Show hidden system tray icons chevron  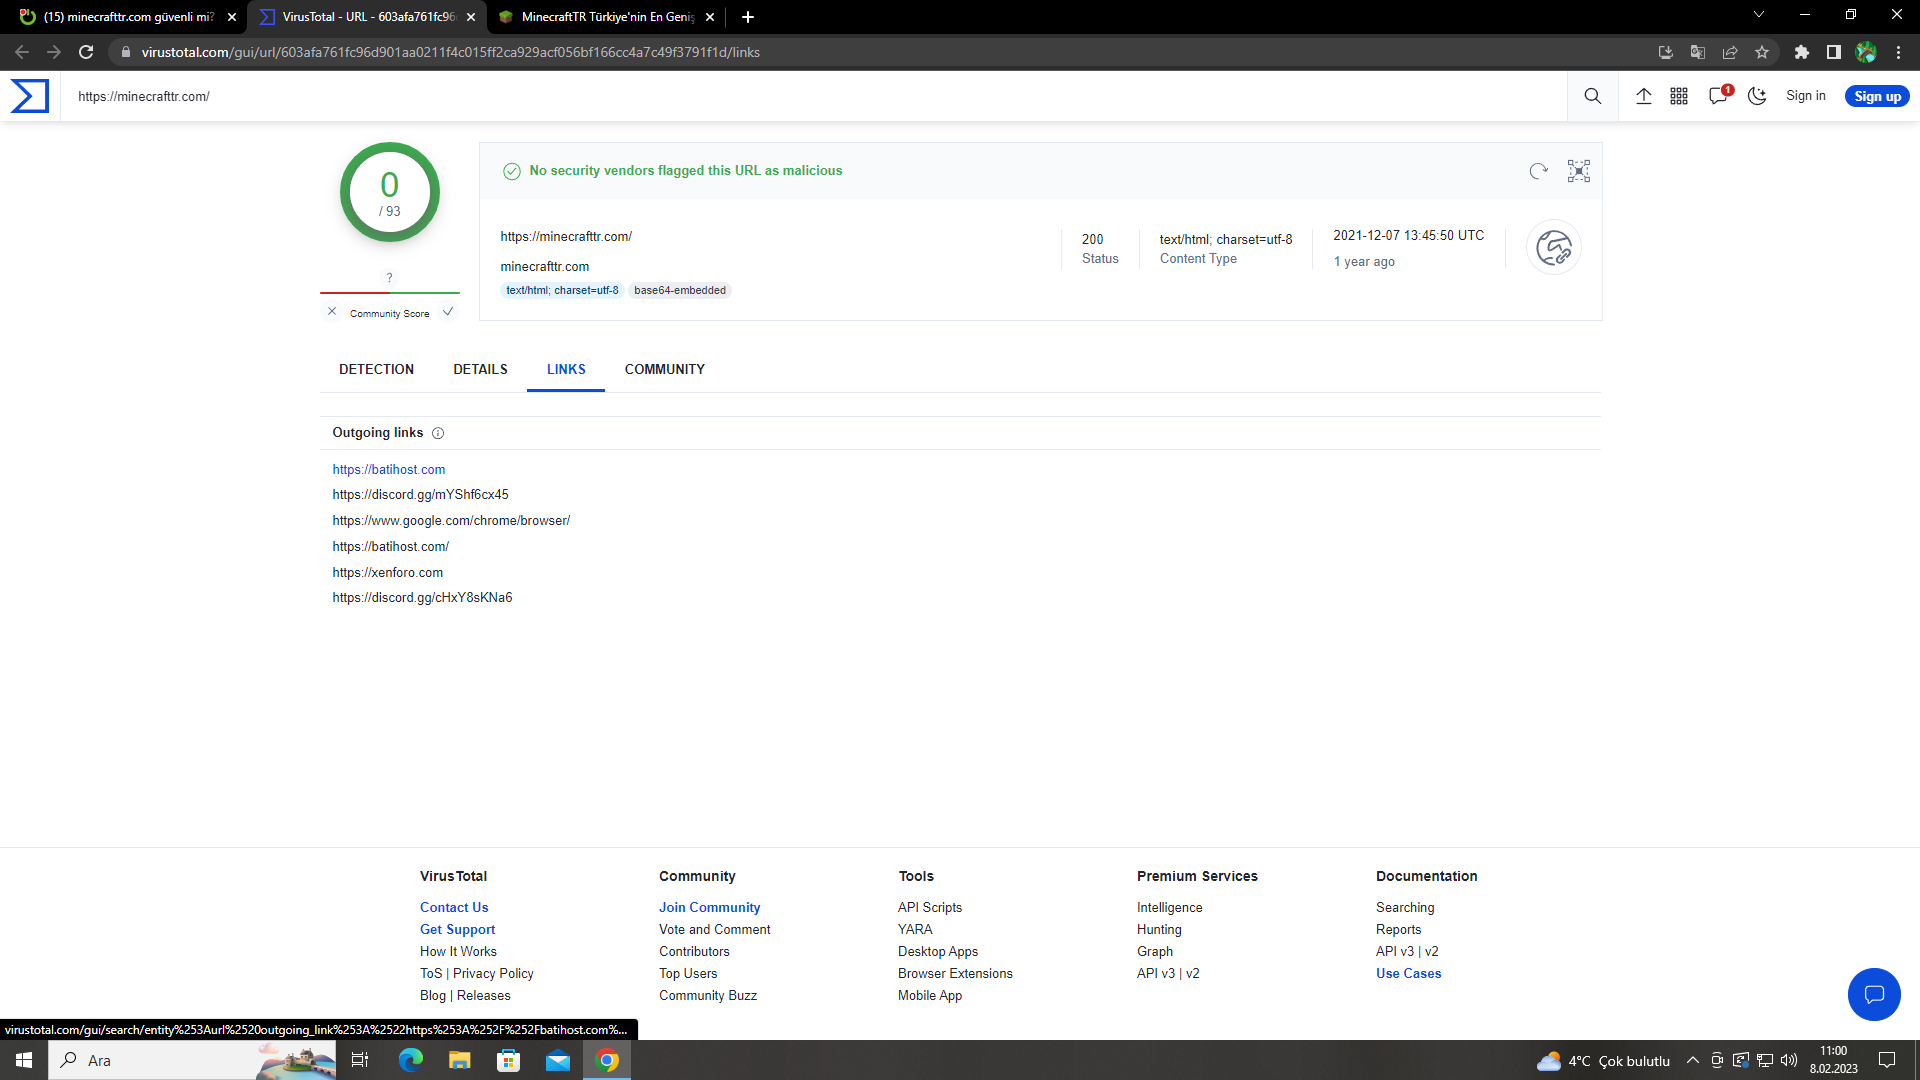(1692, 1060)
